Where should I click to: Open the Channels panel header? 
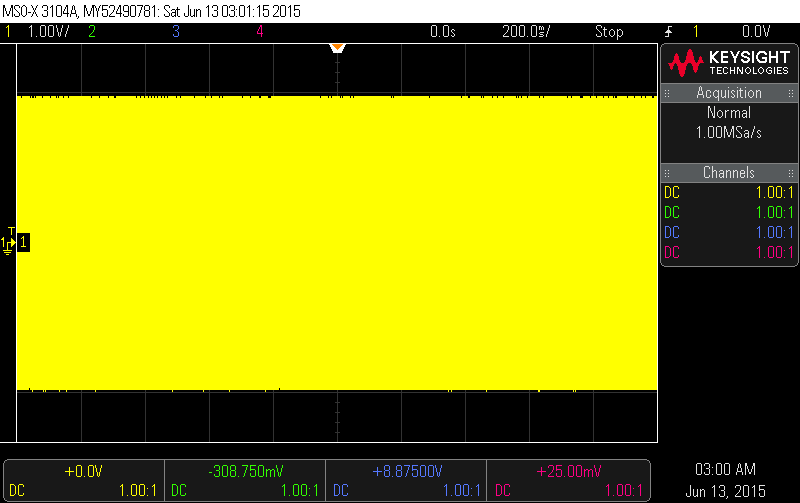tap(728, 173)
